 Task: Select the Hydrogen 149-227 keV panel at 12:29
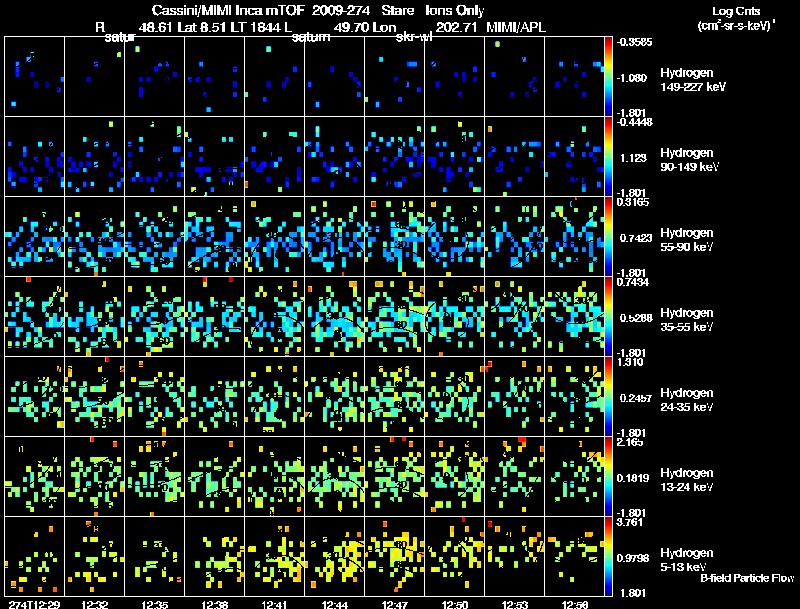click(35, 77)
